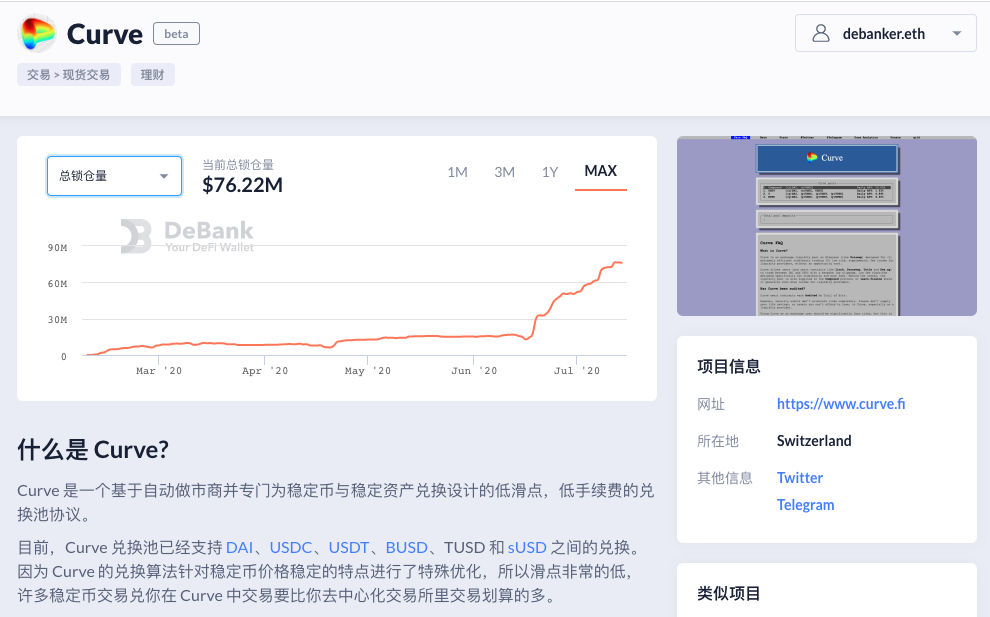
Task: Click the Jul '20 axis label
Action: (x=576, y=371)
